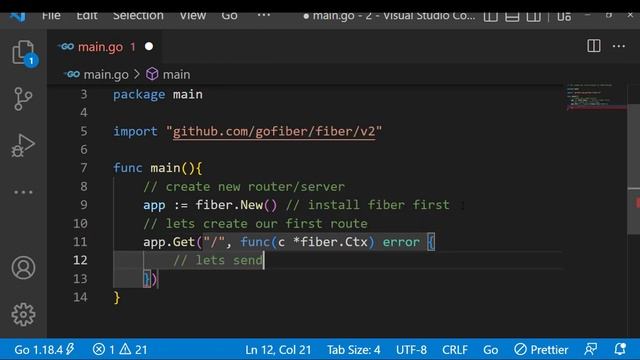Change encoding via UTF-8 status item
The image size is (640, 360).
(x=411, y=350)
